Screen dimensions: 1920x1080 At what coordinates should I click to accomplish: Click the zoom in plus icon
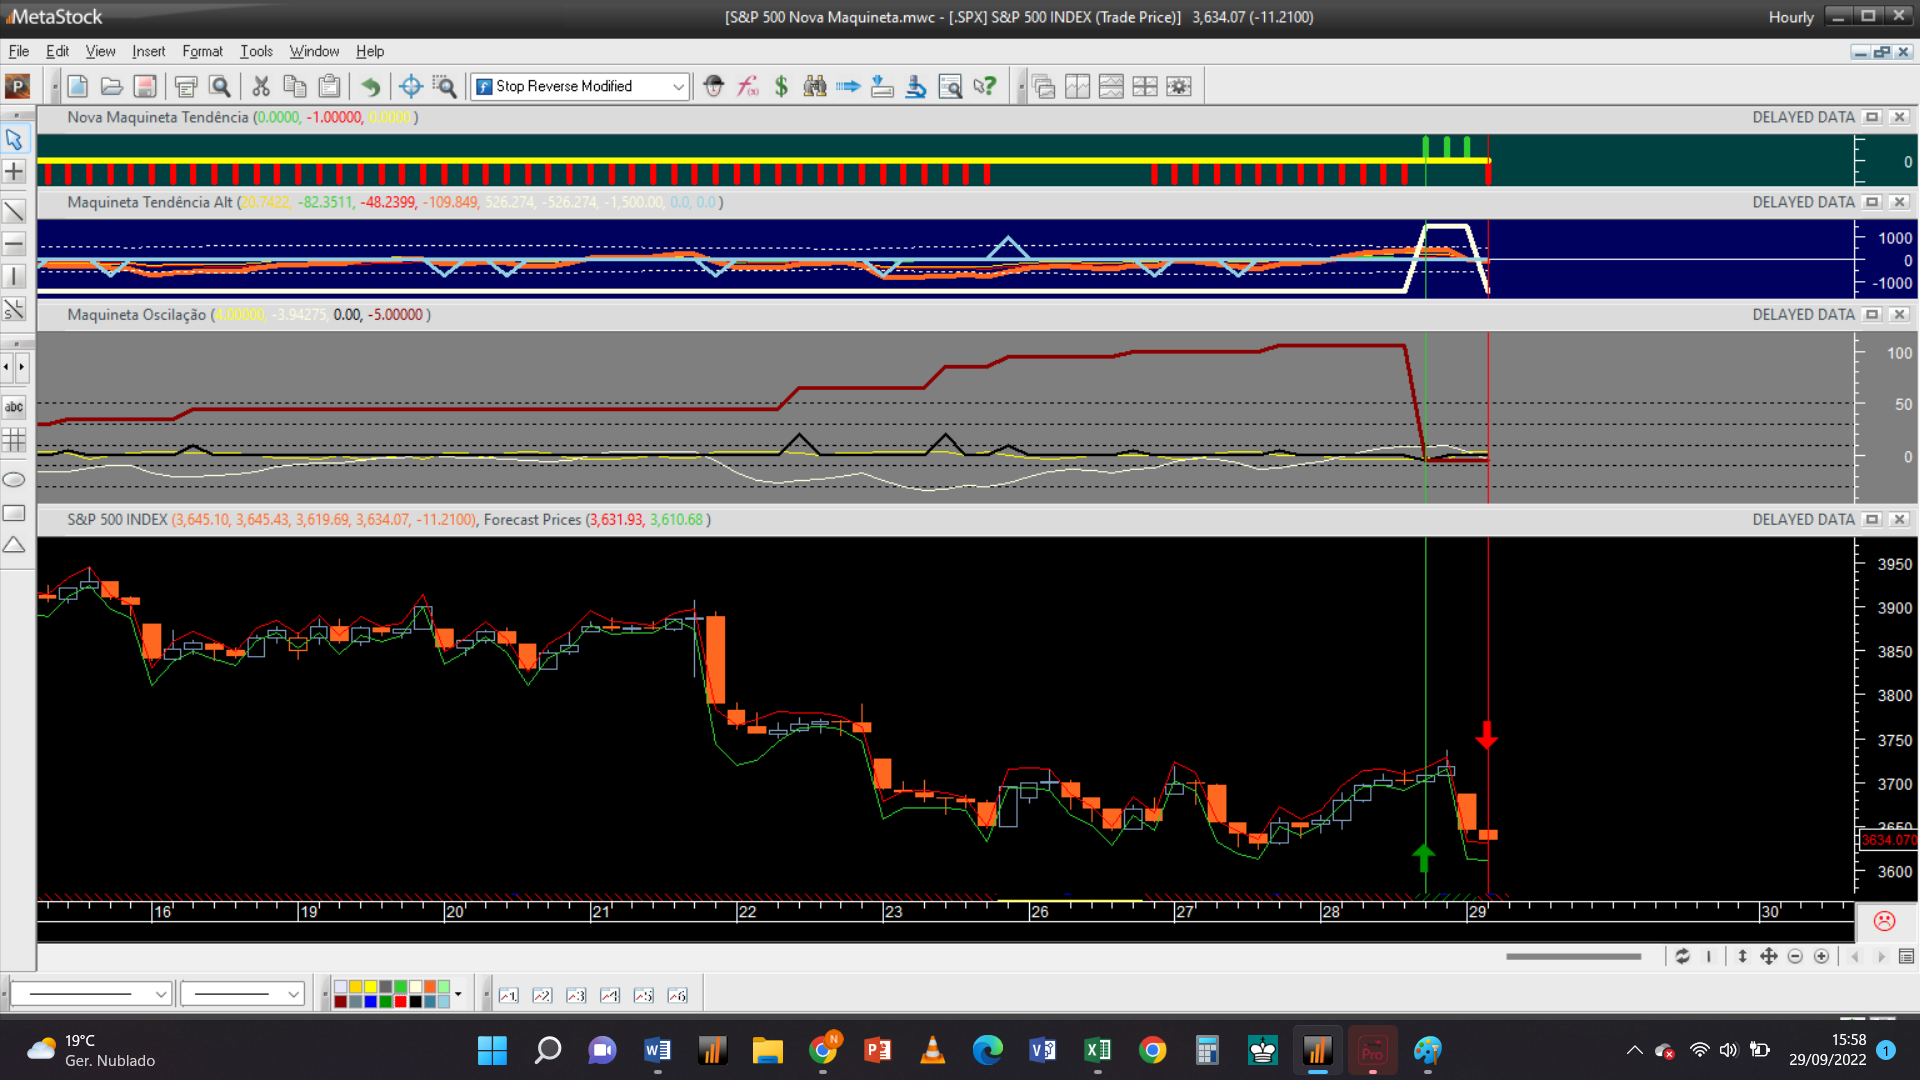[x=1822, y=957]
